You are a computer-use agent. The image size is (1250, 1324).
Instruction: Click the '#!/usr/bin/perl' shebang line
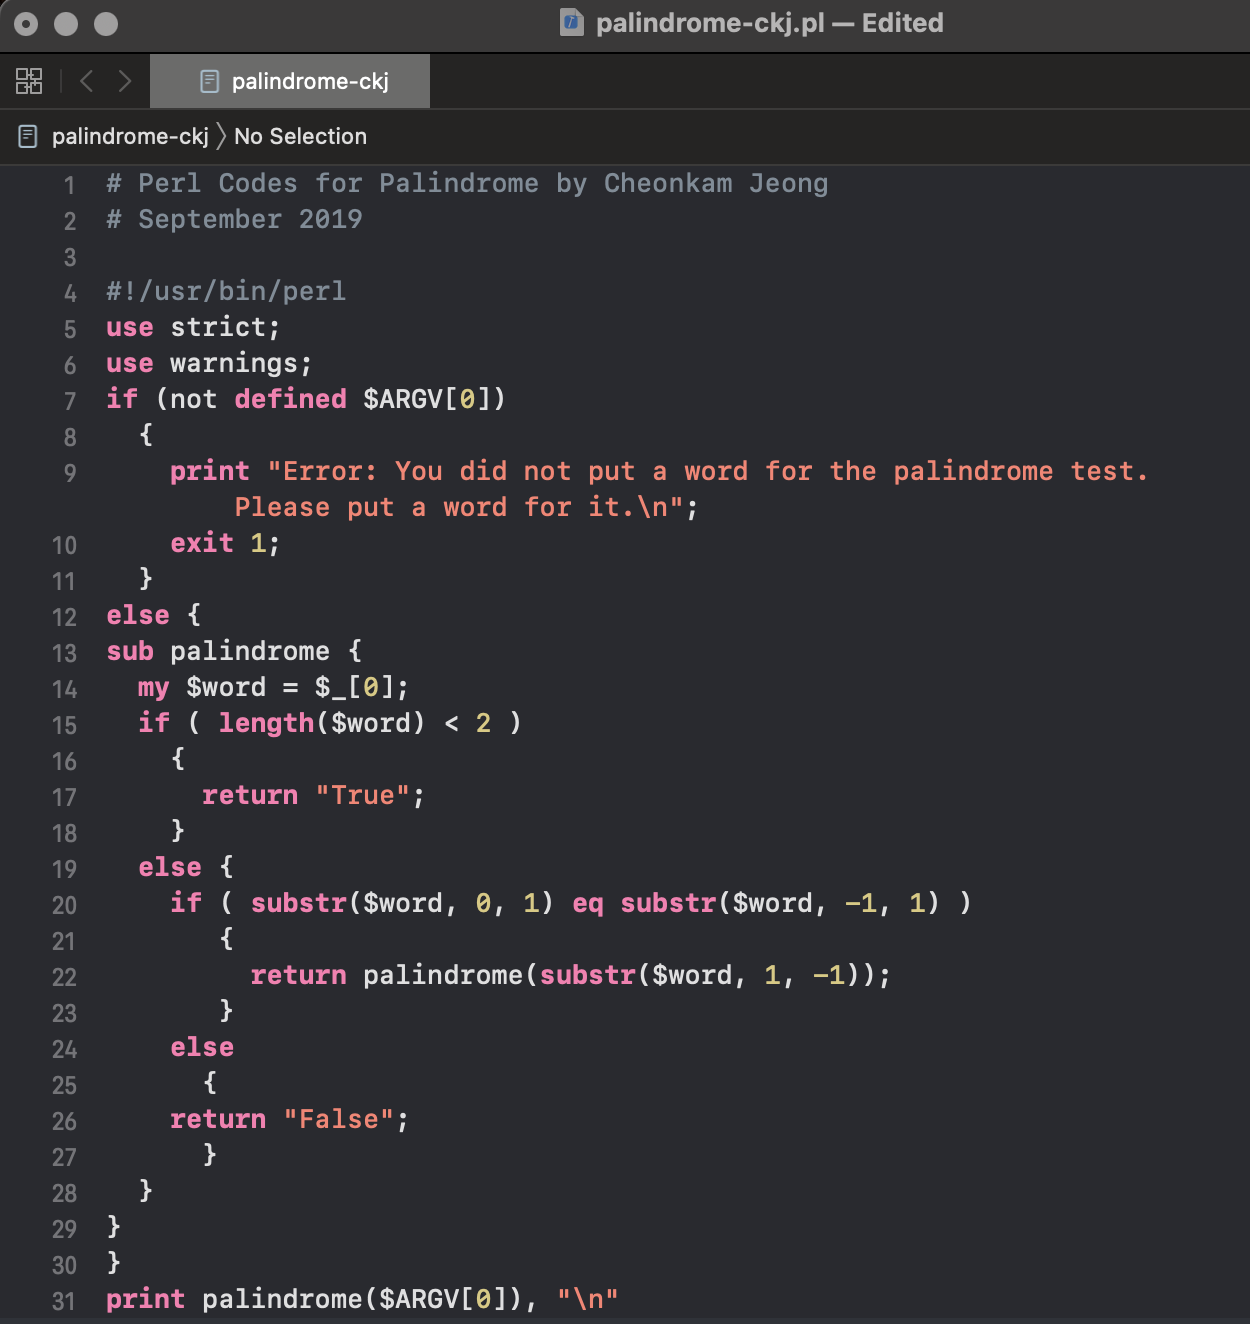point(226,291)
